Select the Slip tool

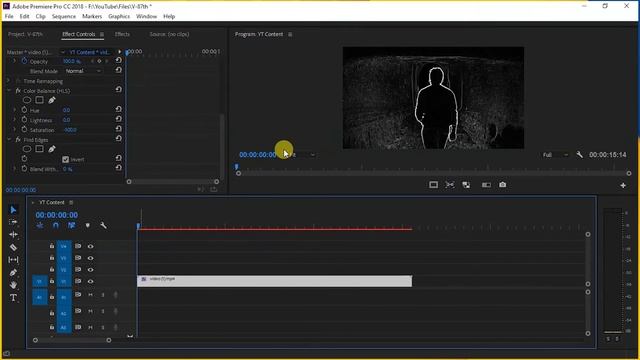click(x=13, y=260)
